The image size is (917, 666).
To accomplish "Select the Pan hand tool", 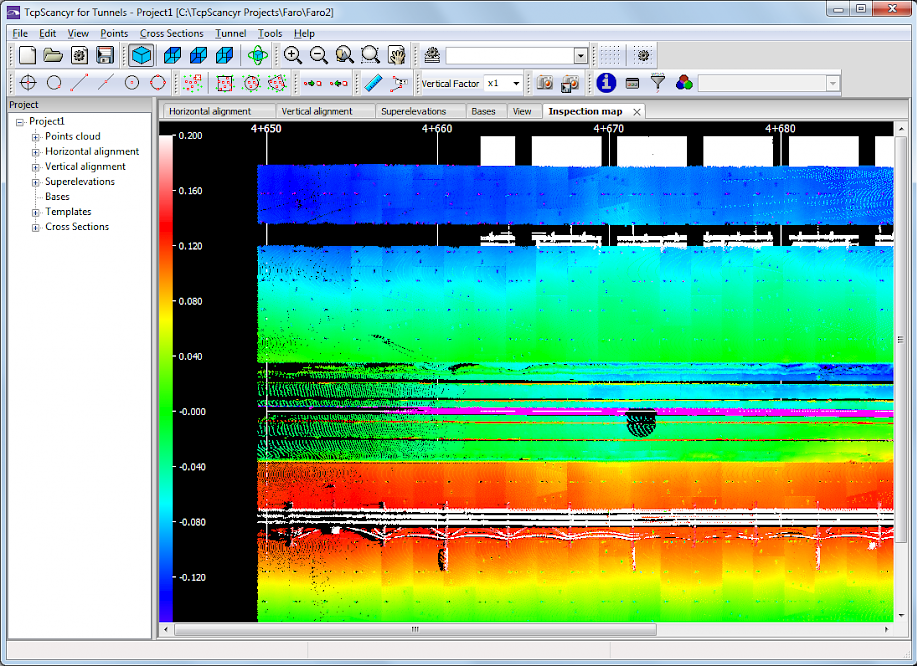I will [x=397, y=55].
